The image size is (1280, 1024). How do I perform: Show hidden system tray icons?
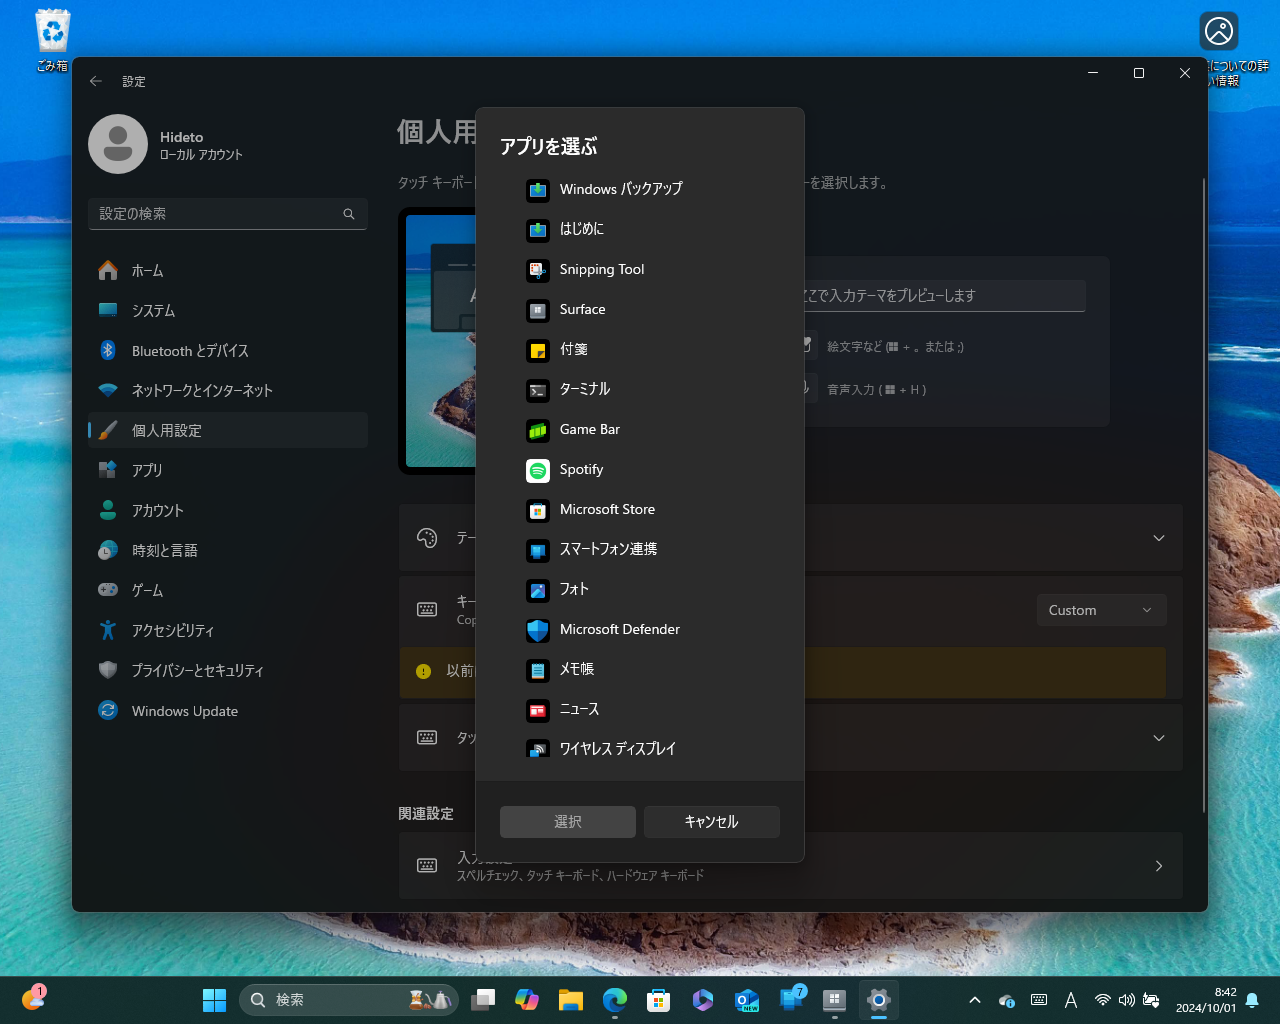click(975, 1000)
